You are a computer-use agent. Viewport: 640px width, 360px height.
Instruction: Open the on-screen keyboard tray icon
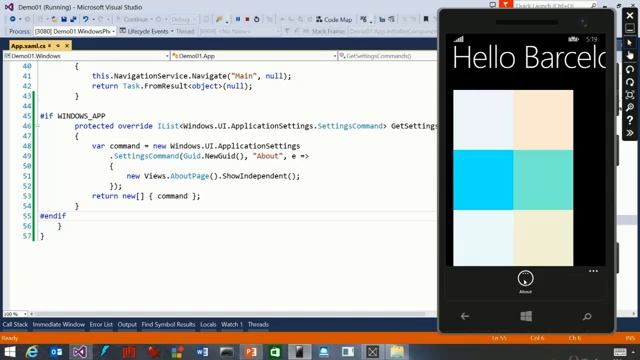(620, 352)
